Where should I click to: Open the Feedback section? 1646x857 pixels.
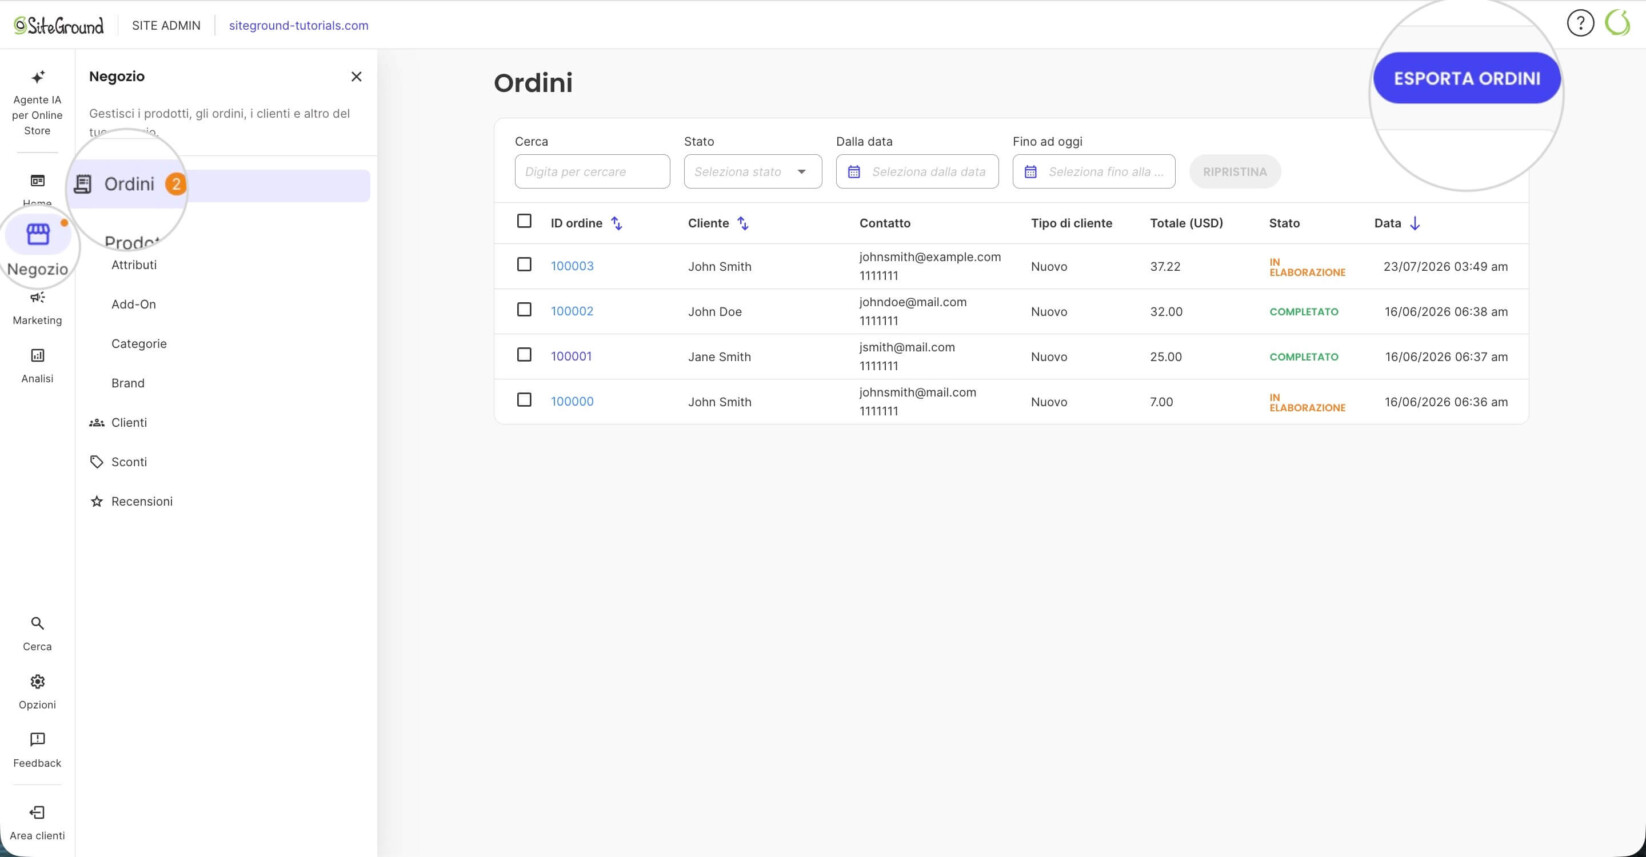click(37, 750)
